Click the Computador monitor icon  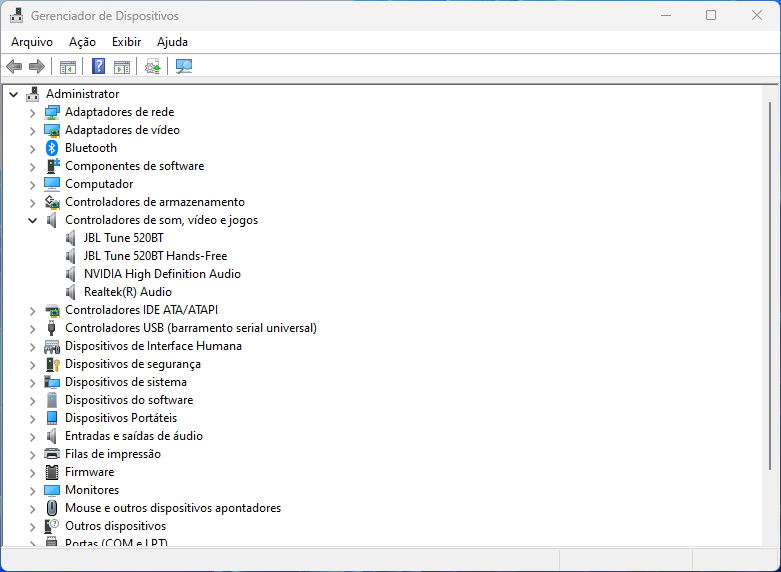pos(52,184)
